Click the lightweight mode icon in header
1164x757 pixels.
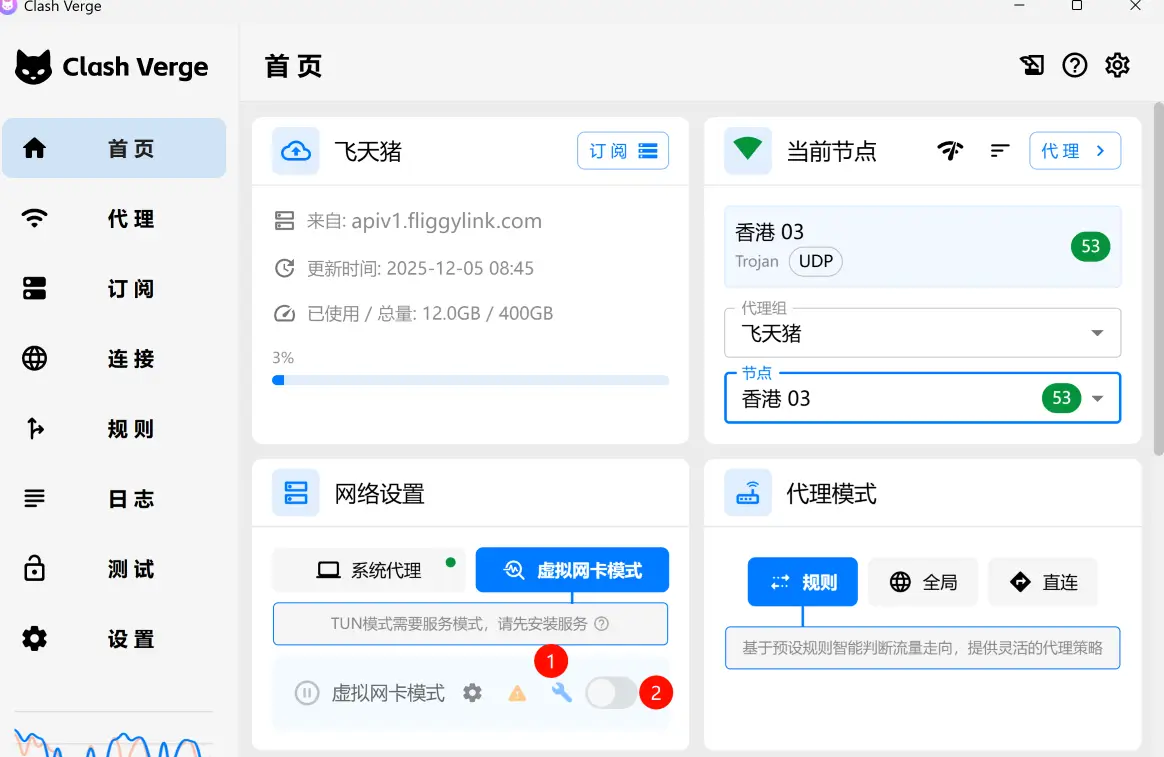click(x=1032, y=66)
